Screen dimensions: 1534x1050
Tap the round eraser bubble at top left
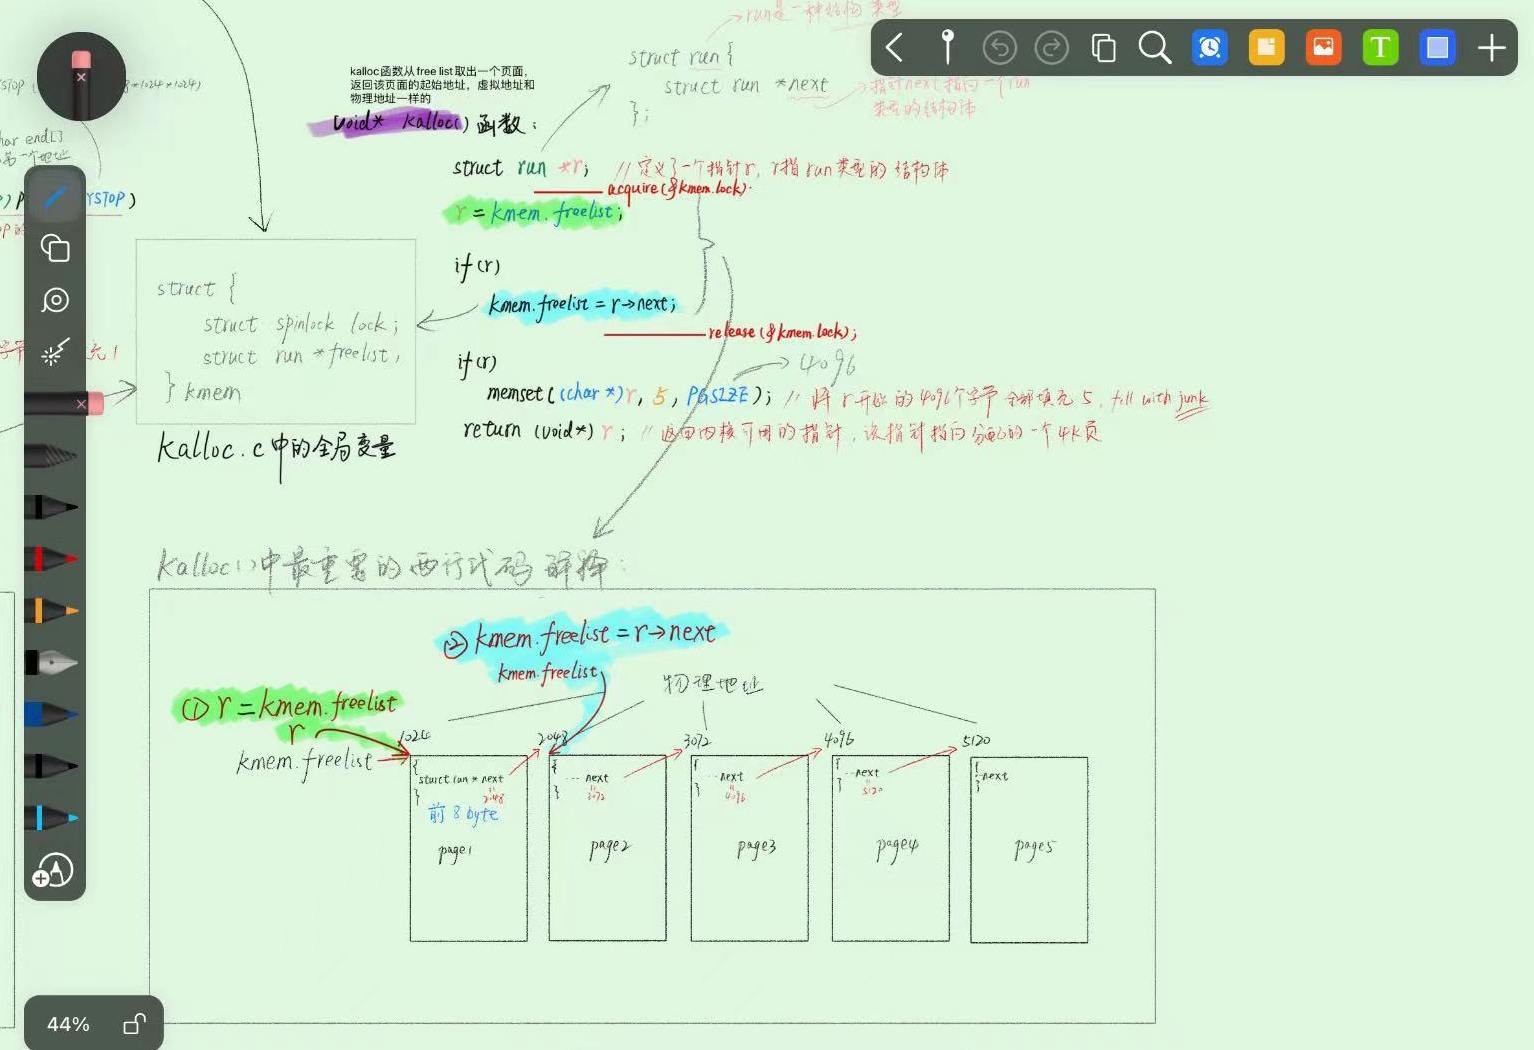point(81,76)
